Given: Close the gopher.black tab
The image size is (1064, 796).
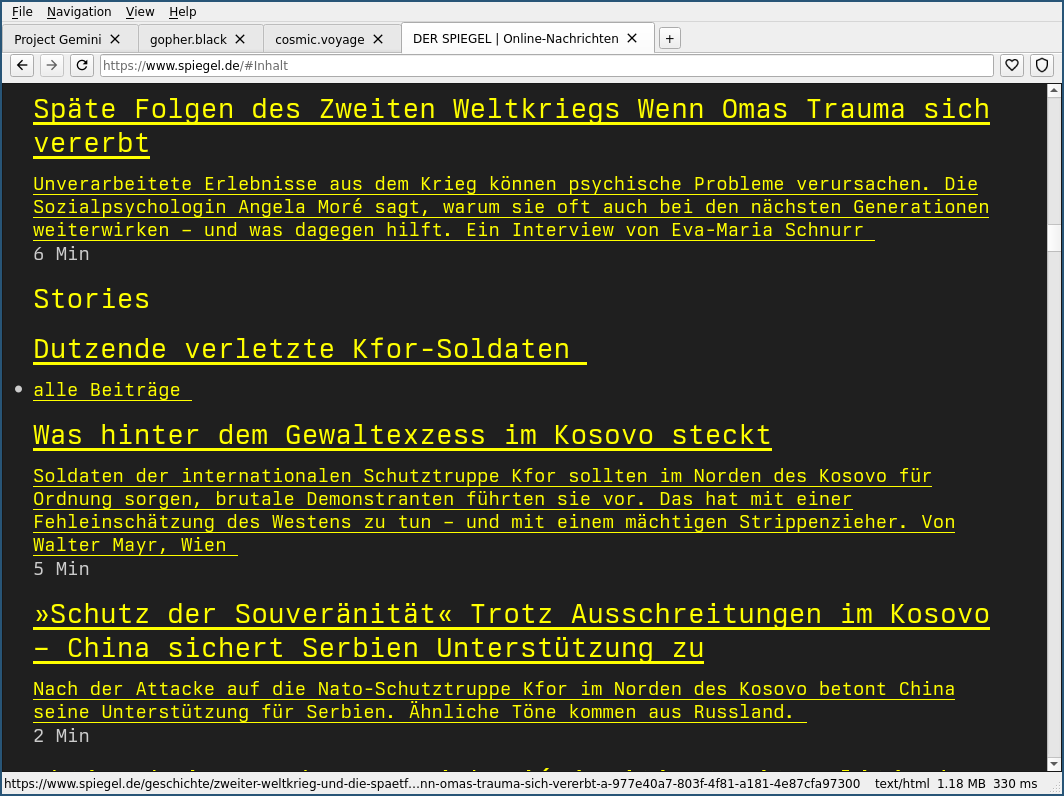Looking at the screenshot, I should pyautogui.click(x=240, y=39).
